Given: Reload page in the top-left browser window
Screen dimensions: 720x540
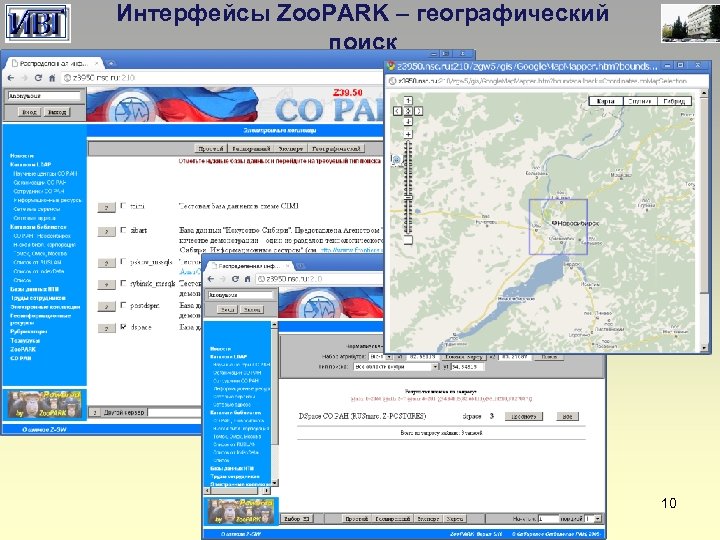Looking at the screenshot, I should [39, 78].
